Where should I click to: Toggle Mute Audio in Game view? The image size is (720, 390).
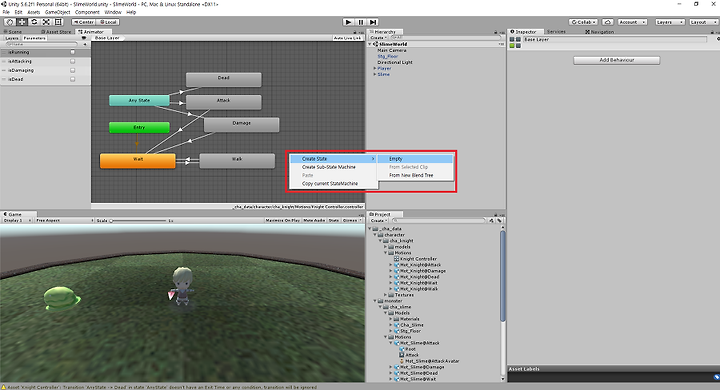coord(314,220)
